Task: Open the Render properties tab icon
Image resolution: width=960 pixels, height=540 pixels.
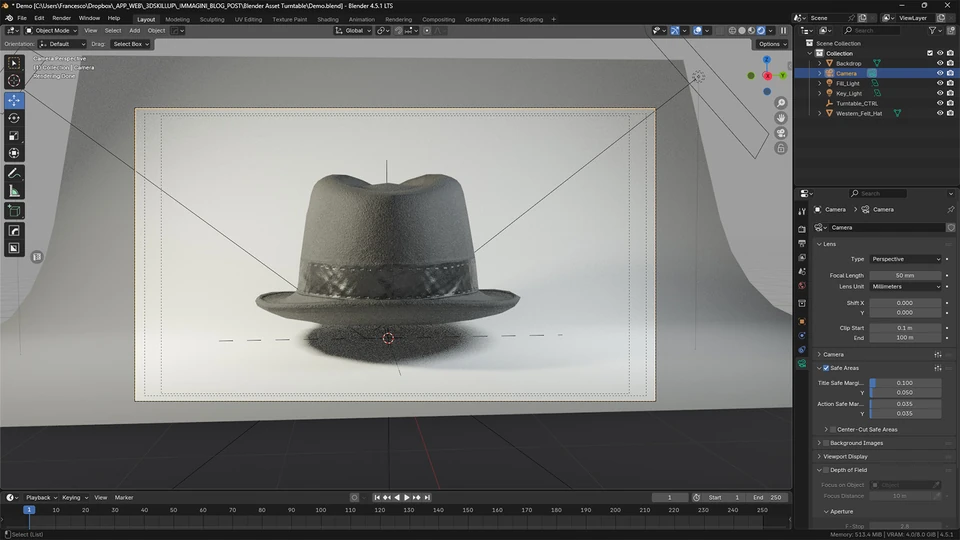Action: pos(802,229)
